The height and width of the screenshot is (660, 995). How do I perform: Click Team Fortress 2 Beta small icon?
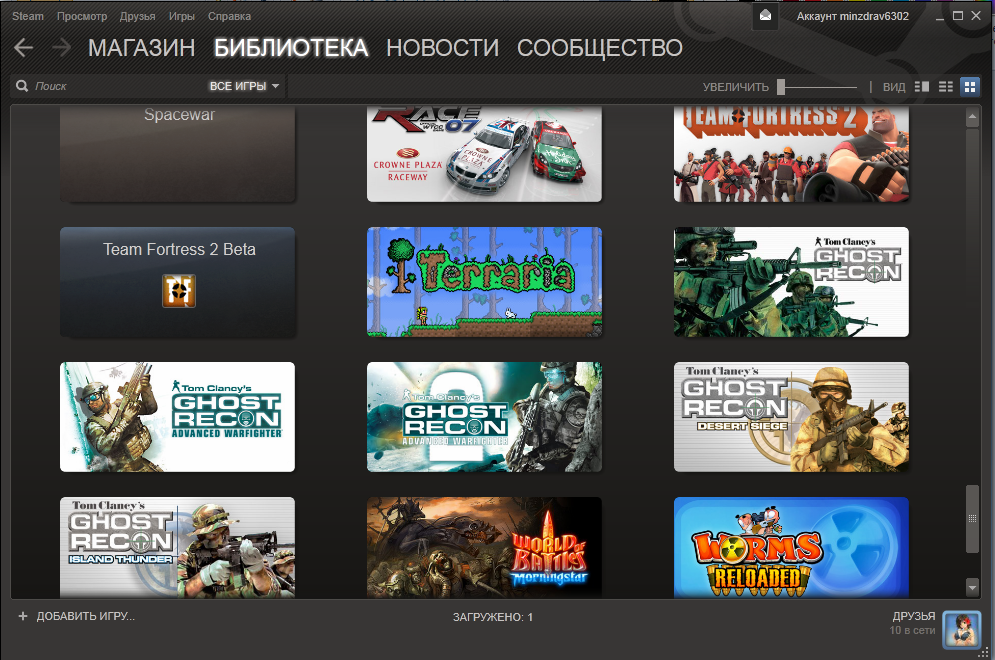point(179,291)
